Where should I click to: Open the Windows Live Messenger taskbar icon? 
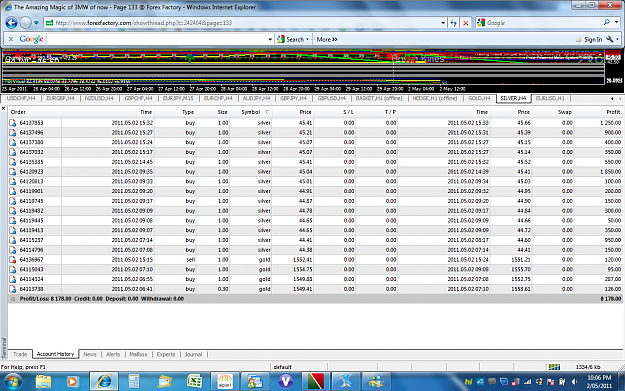[376, 382]
